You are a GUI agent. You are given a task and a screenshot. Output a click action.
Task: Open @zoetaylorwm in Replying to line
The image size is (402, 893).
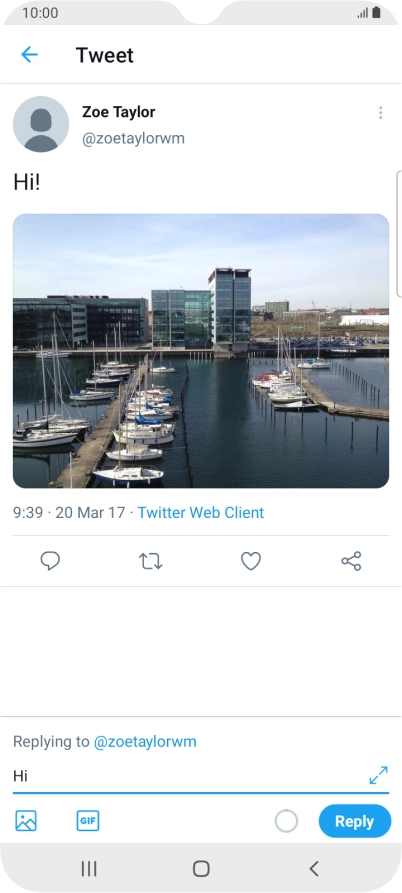click(145, 742)
